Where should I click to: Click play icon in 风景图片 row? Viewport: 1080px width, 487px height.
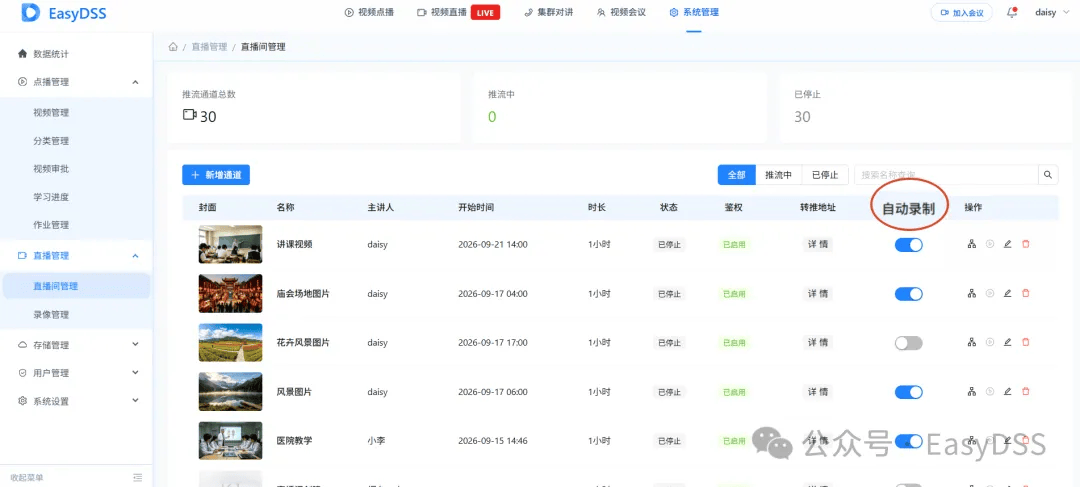pos(990,392)
